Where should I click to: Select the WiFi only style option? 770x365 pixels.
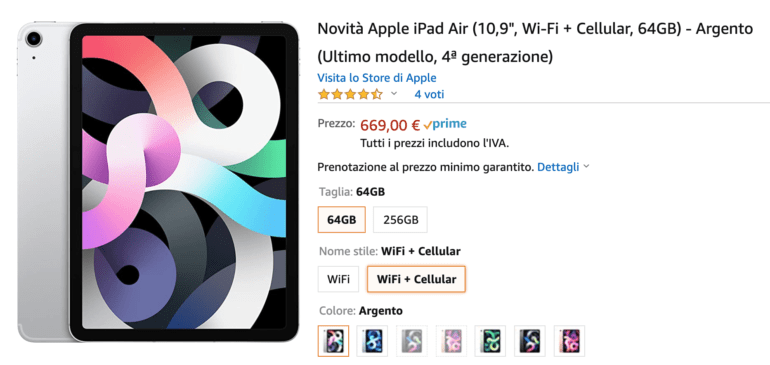pyautogui.click(x=338, y=279)
